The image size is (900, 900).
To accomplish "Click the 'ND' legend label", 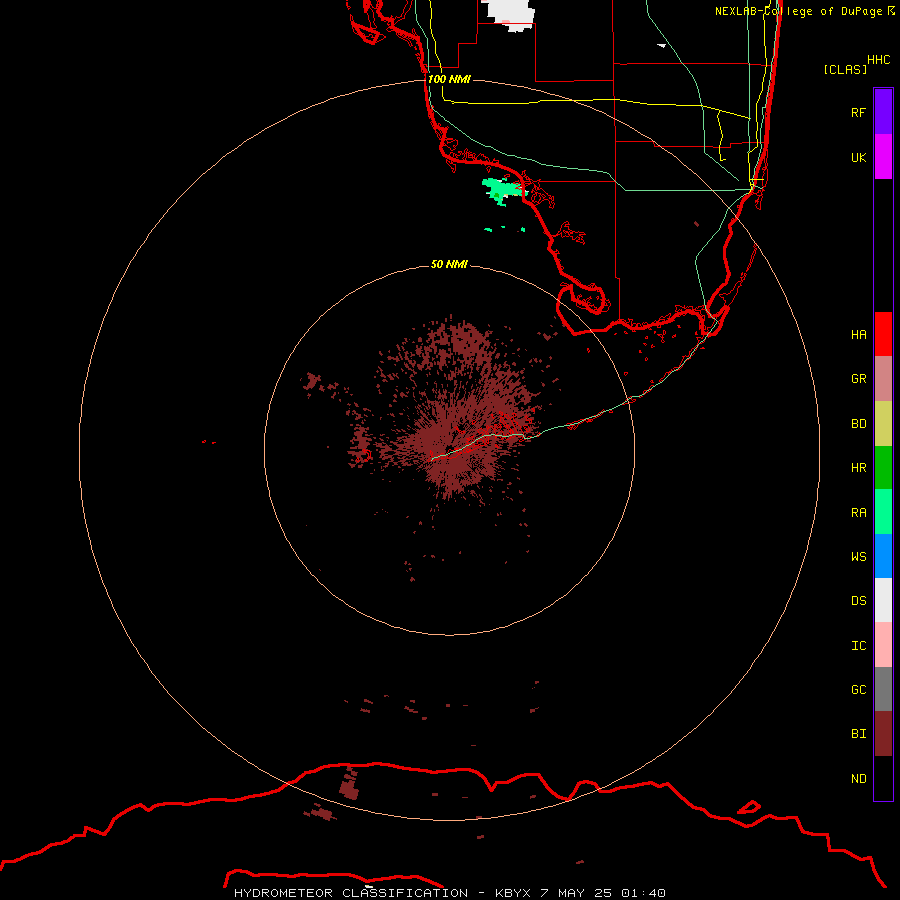I will click(858, 779).
